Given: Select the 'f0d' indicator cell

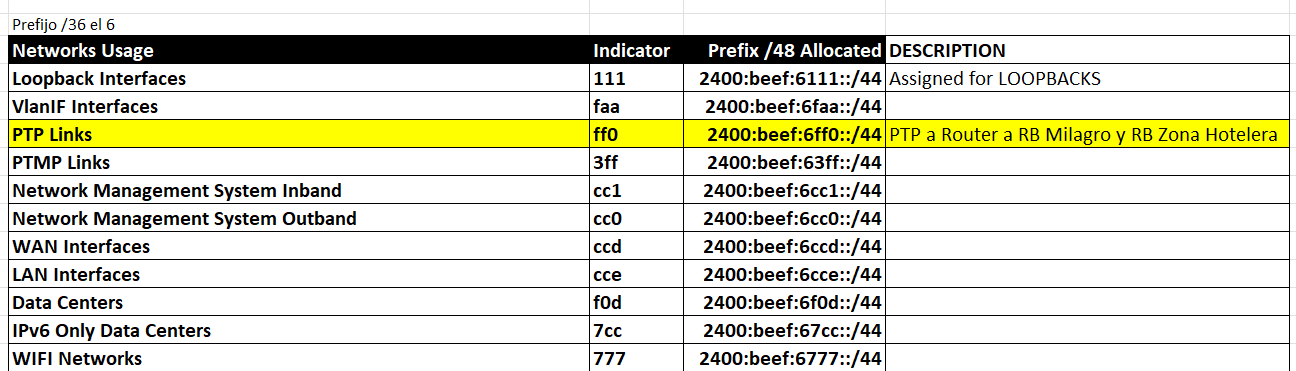Looking at the screenshot, I should pyautogui.click(x=636, y=302).
